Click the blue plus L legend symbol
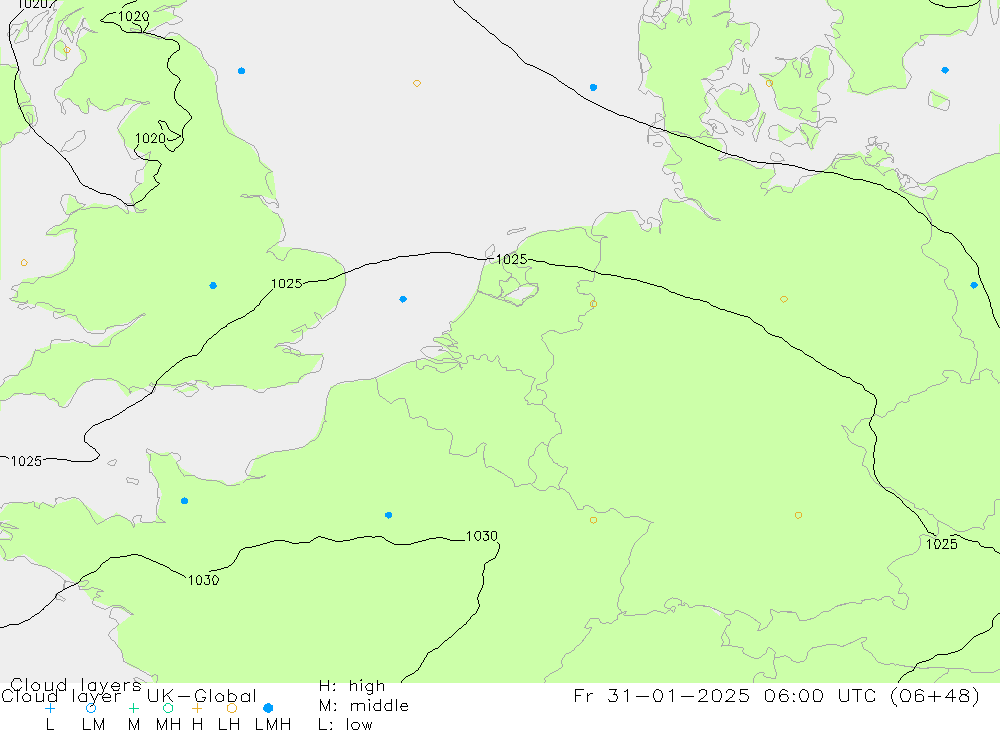The image size is (1000, 733). tap(50, 708)
